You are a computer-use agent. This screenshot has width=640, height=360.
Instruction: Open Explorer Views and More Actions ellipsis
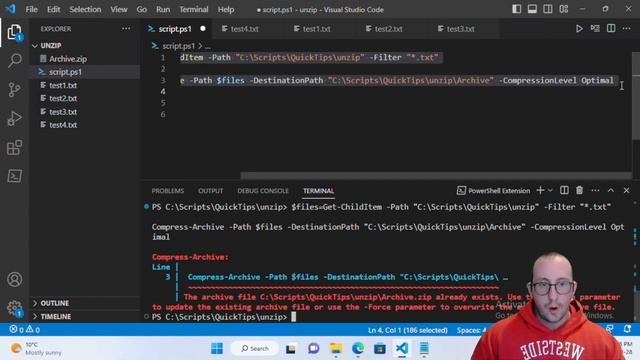click(126, 29)
